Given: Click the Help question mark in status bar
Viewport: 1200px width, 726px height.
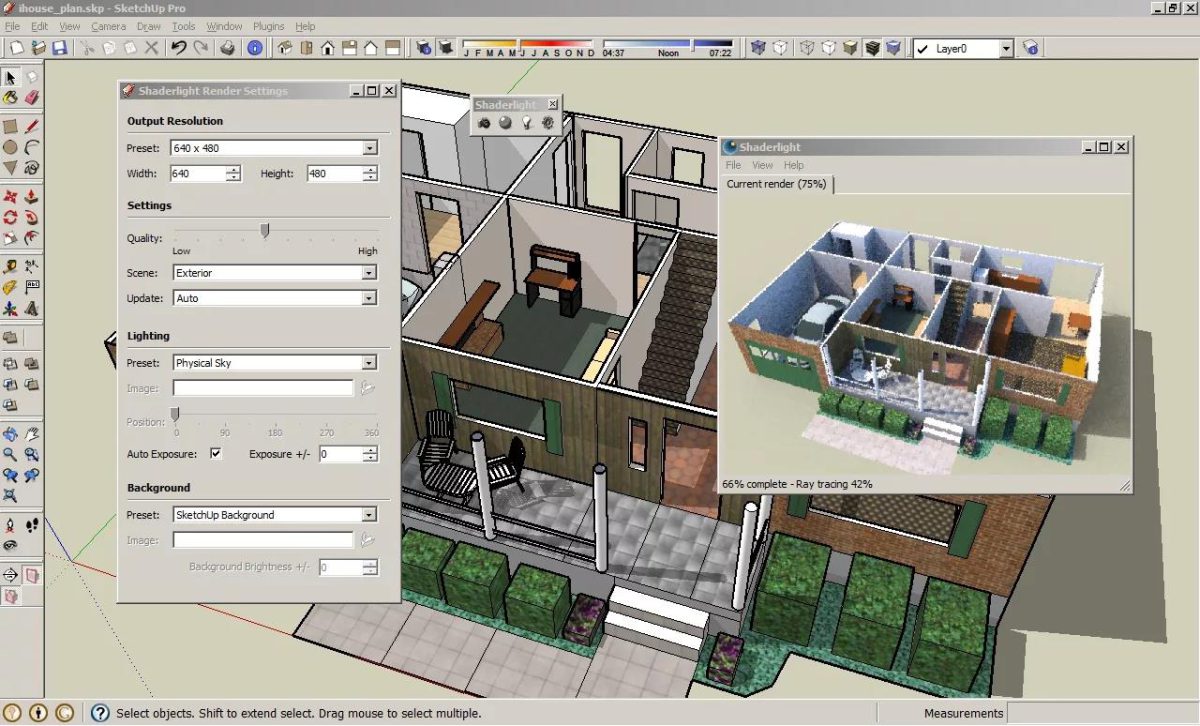Looking at the screenshot, I should coord(98,713).
